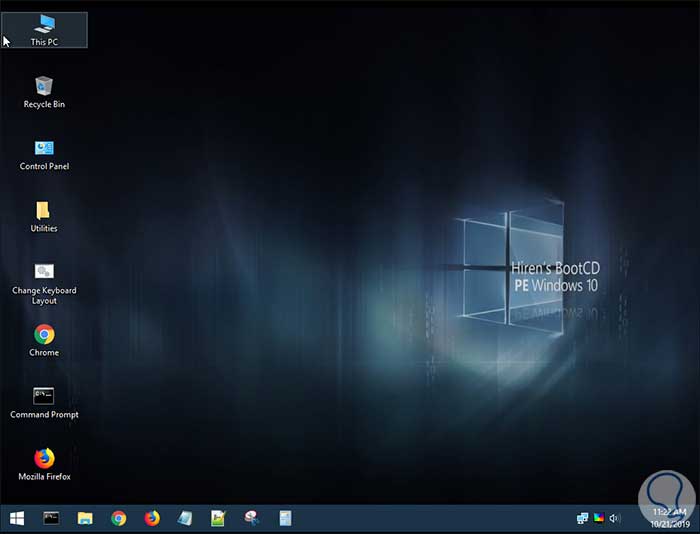Open the green image editor taskbar icon
Screen dimensions: 700x534
[218, 518]
